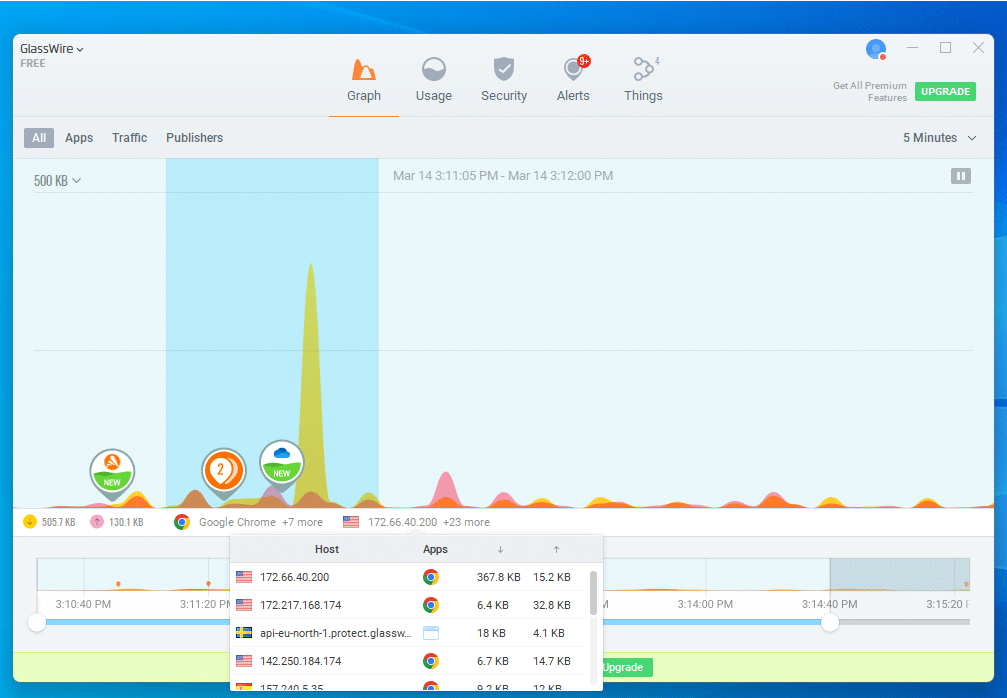Click the US flag next to 172.66.40.200 summary
The width and height of the screenshot is (1007, 698).
pyautogui.click(x=351, y=522)
